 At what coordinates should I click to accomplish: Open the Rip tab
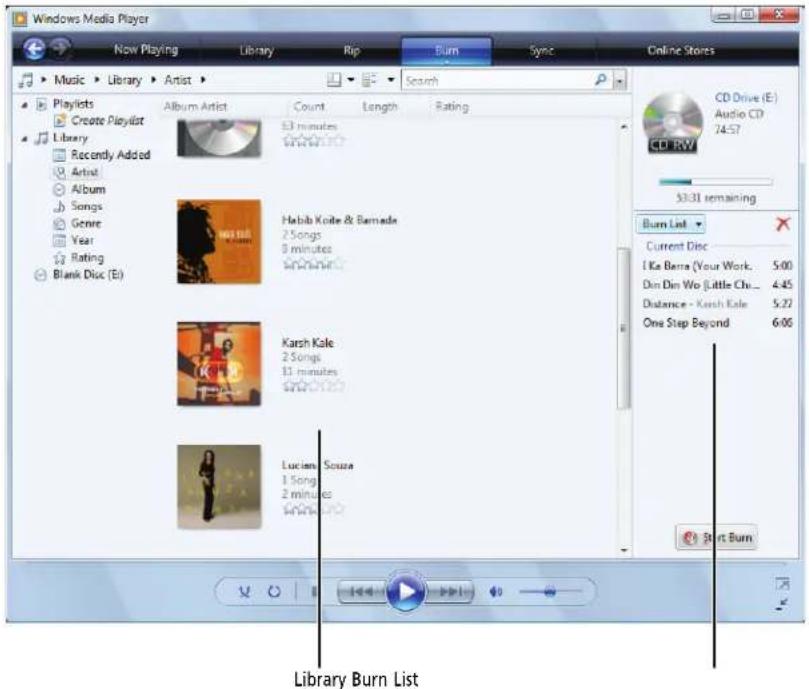pos(351,50)
